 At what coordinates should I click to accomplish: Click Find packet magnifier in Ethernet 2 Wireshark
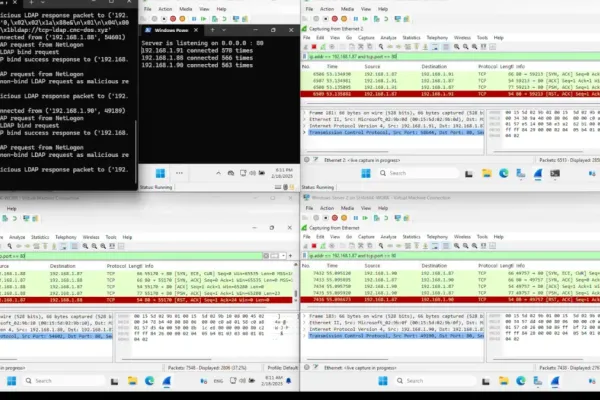381,47
